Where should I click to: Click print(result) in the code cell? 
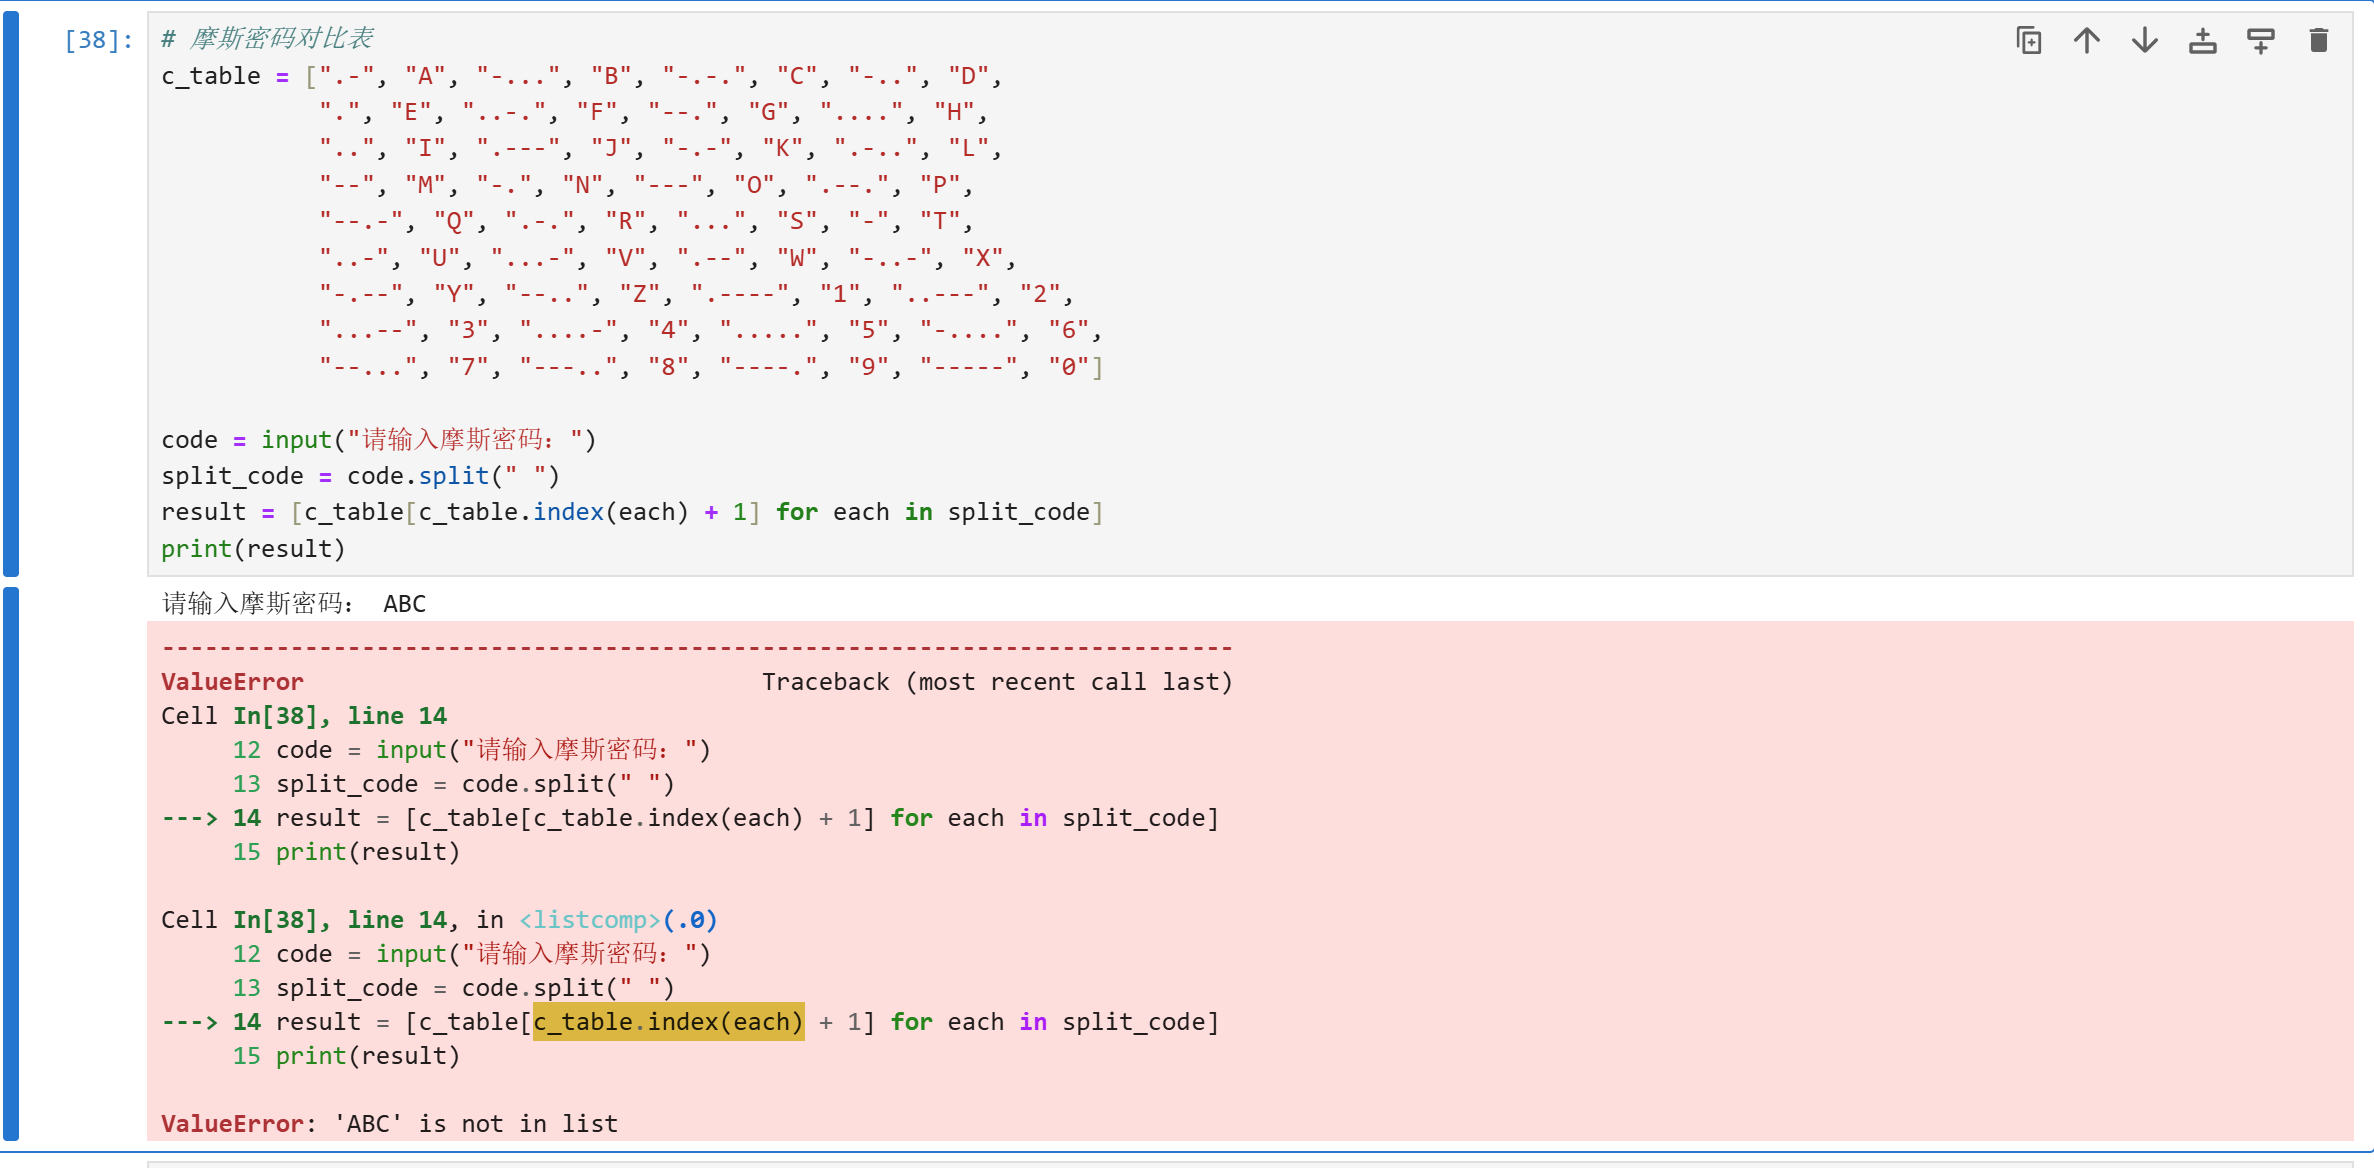tap(253, 549)
